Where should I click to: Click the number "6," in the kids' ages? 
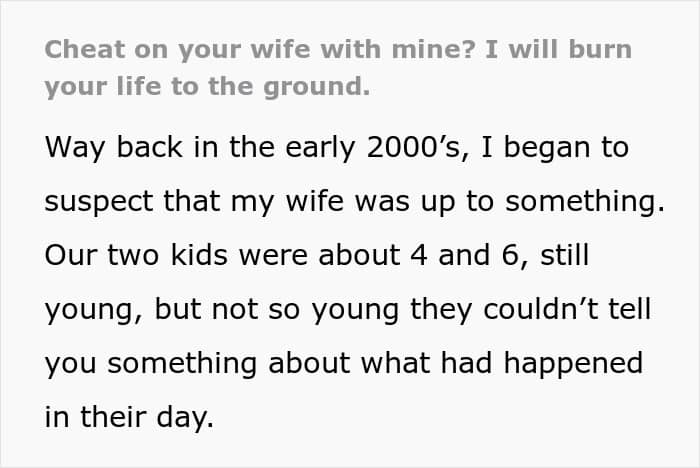point(516,256)
